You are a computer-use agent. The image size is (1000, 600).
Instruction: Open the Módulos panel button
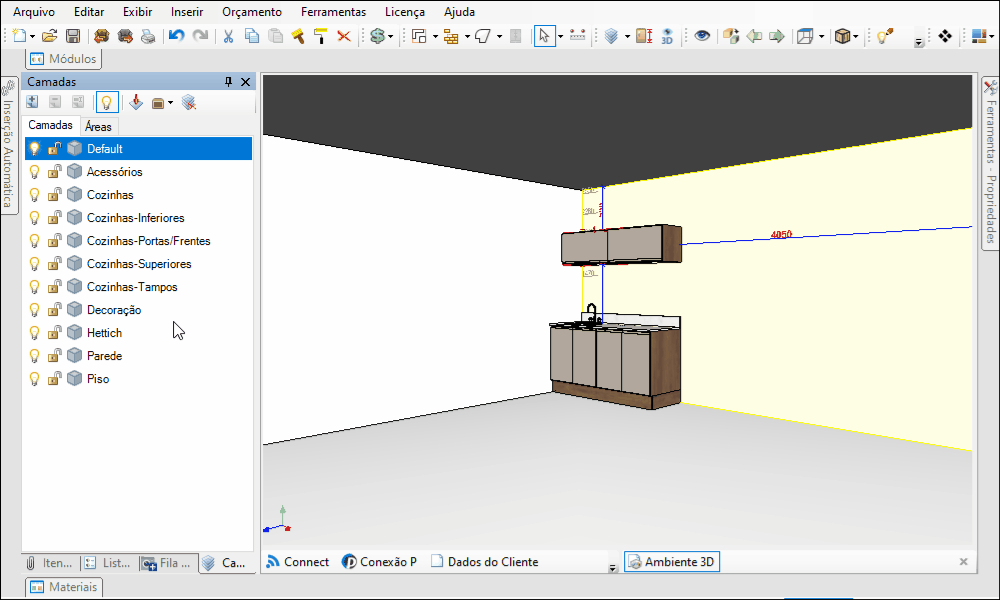(64, 59)
